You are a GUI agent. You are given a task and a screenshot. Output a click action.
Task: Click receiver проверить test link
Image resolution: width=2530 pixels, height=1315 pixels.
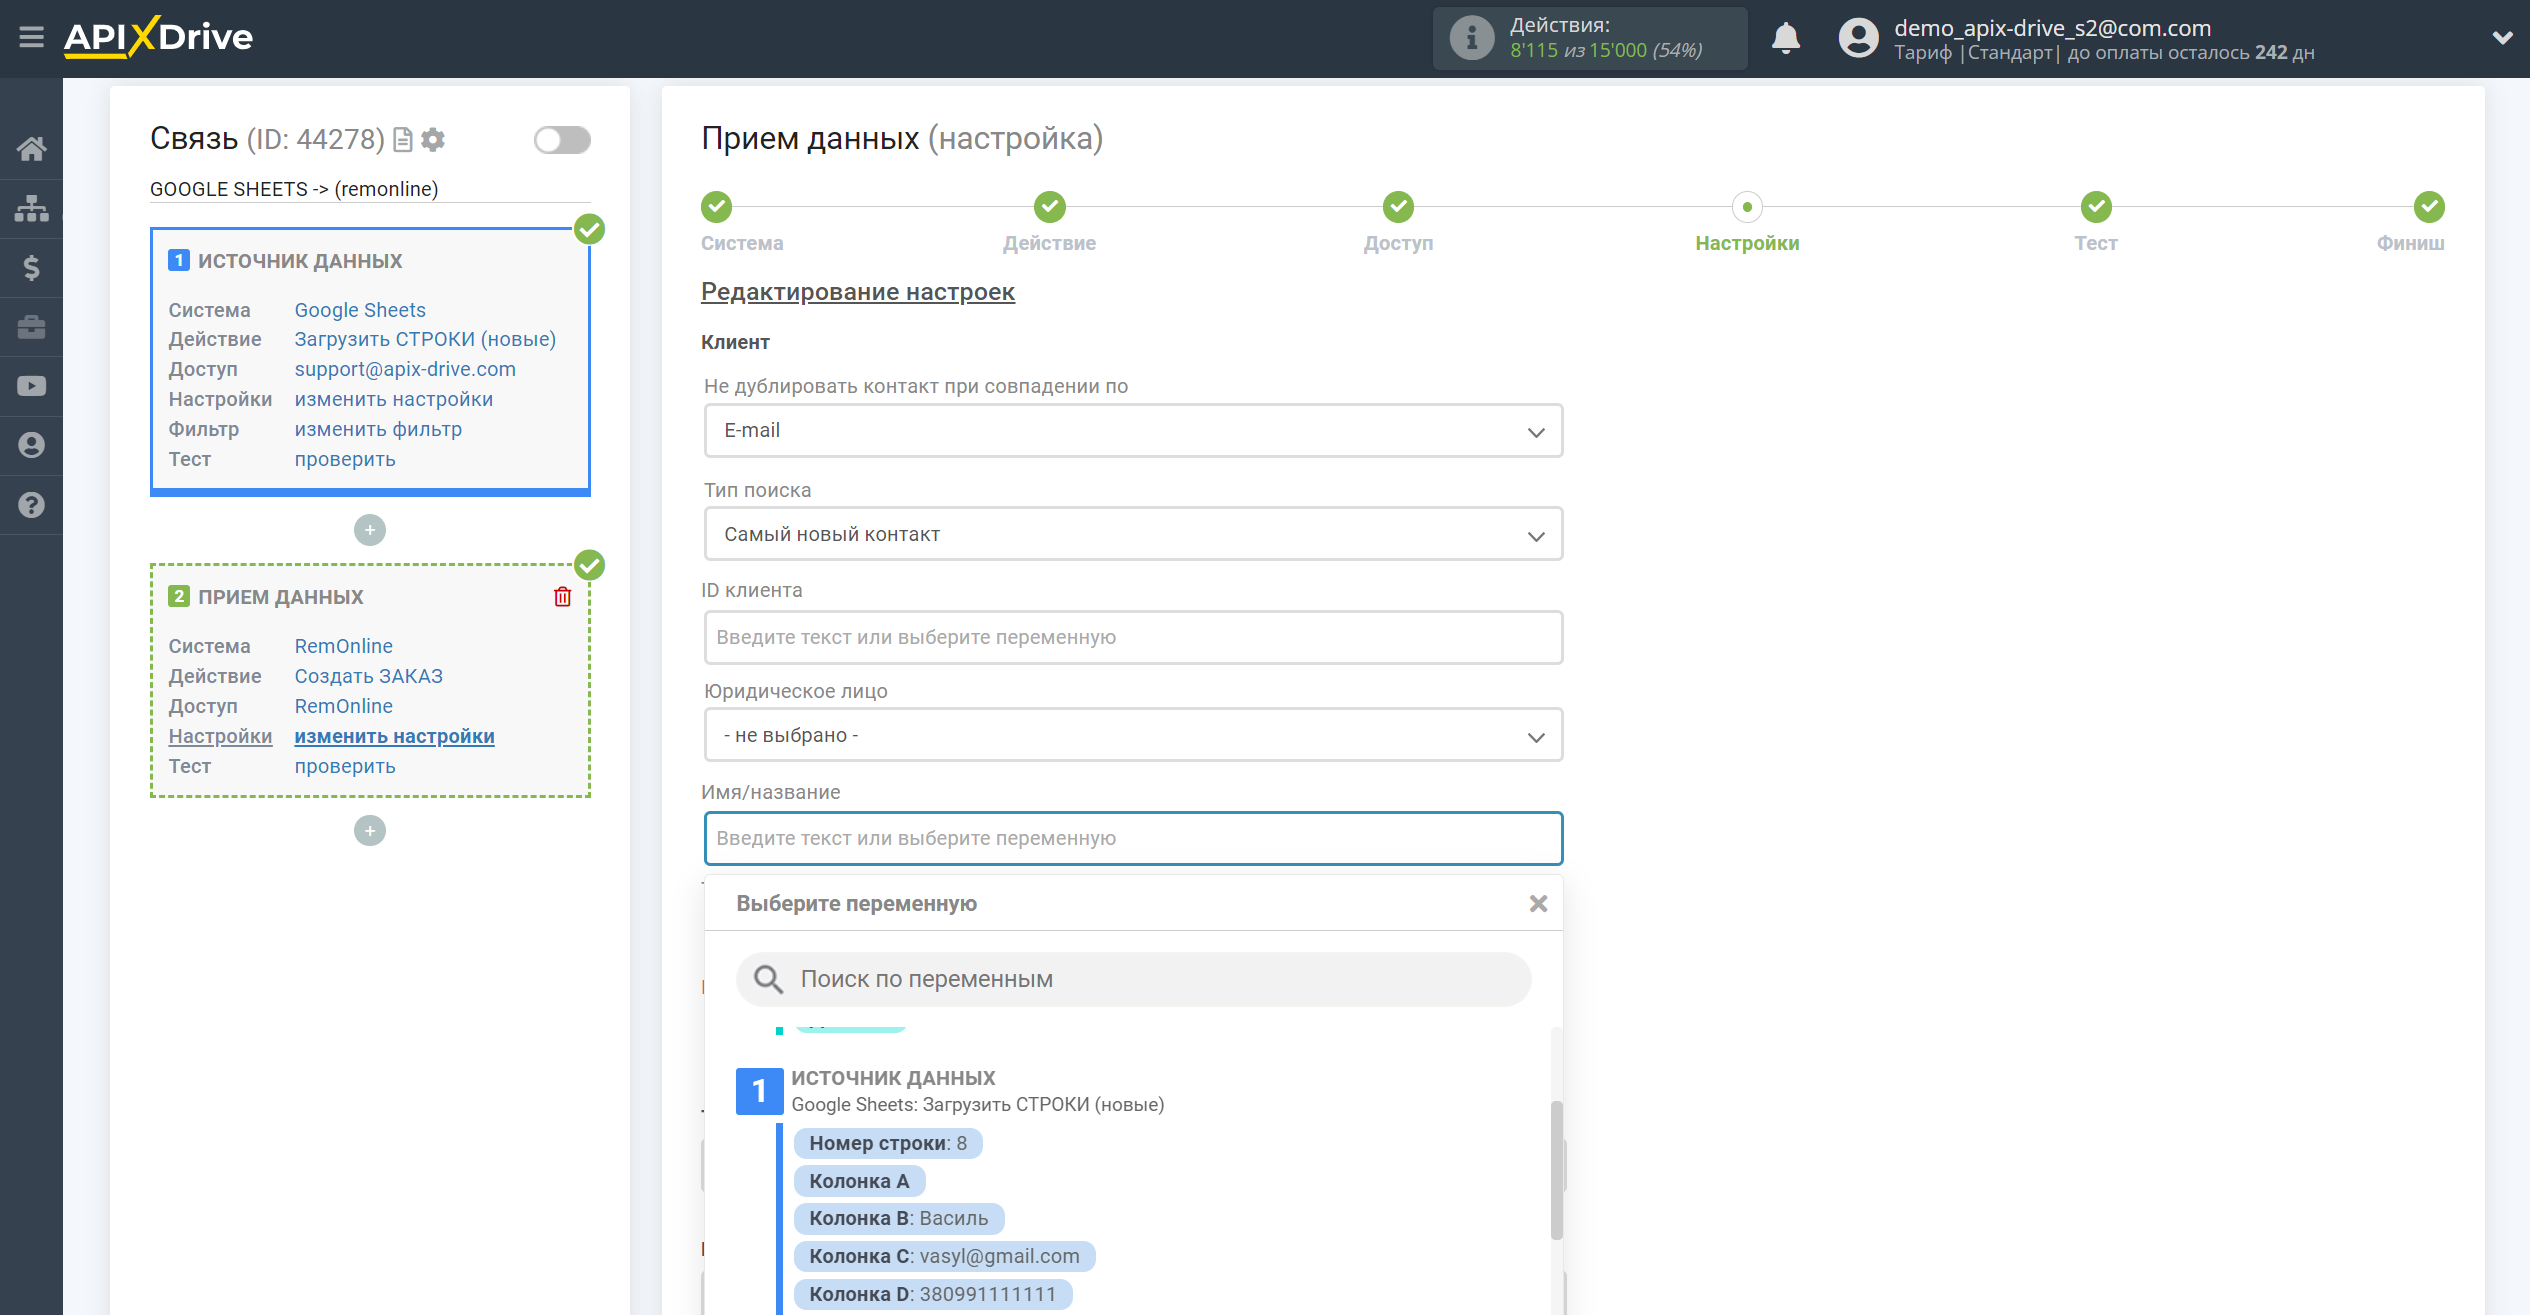(345, 766)
